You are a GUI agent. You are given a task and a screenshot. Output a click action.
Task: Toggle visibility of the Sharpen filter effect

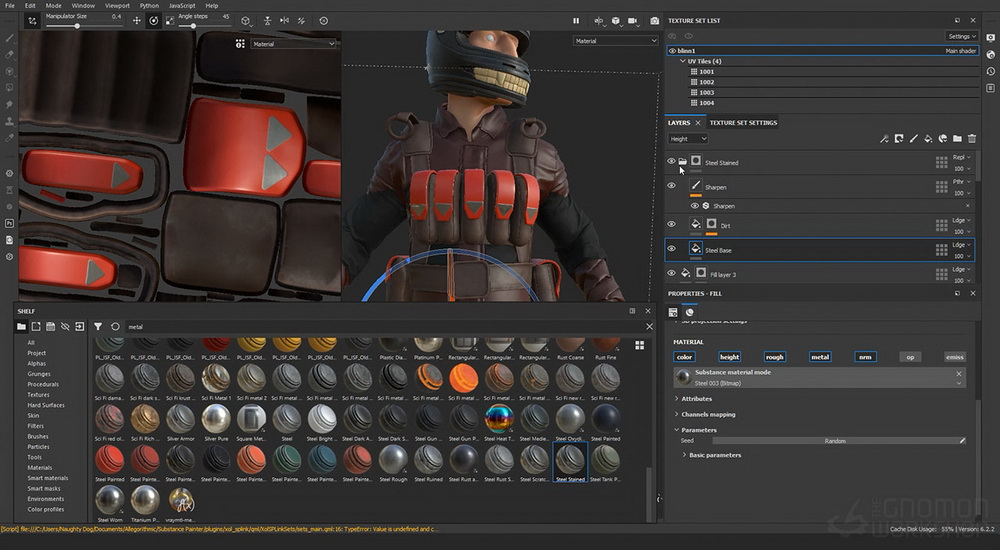695,206
